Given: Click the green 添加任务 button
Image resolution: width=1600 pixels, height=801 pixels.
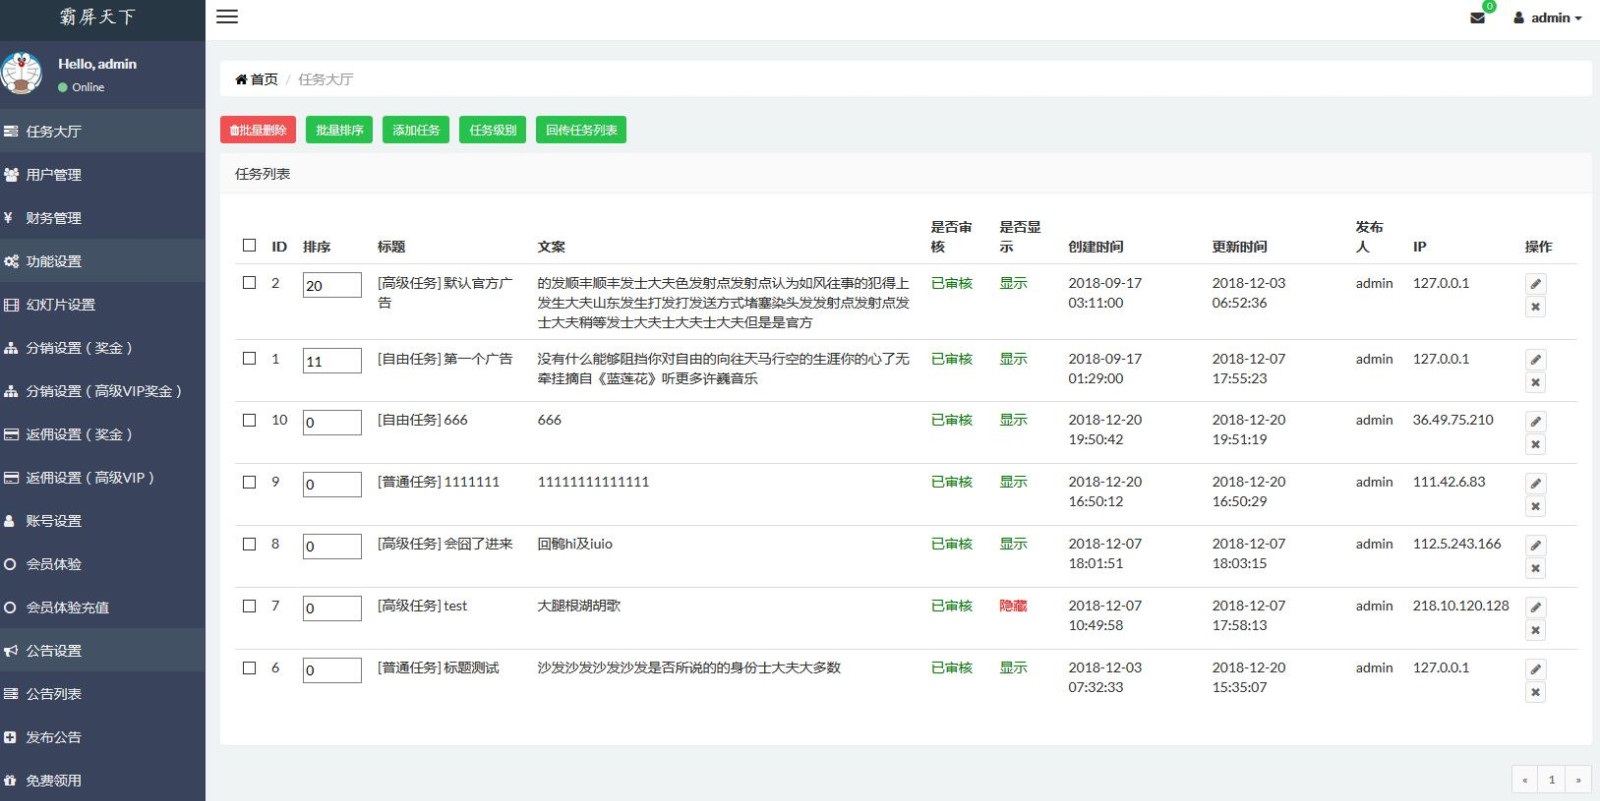Looking at the screenshot, I should [416, 130].
